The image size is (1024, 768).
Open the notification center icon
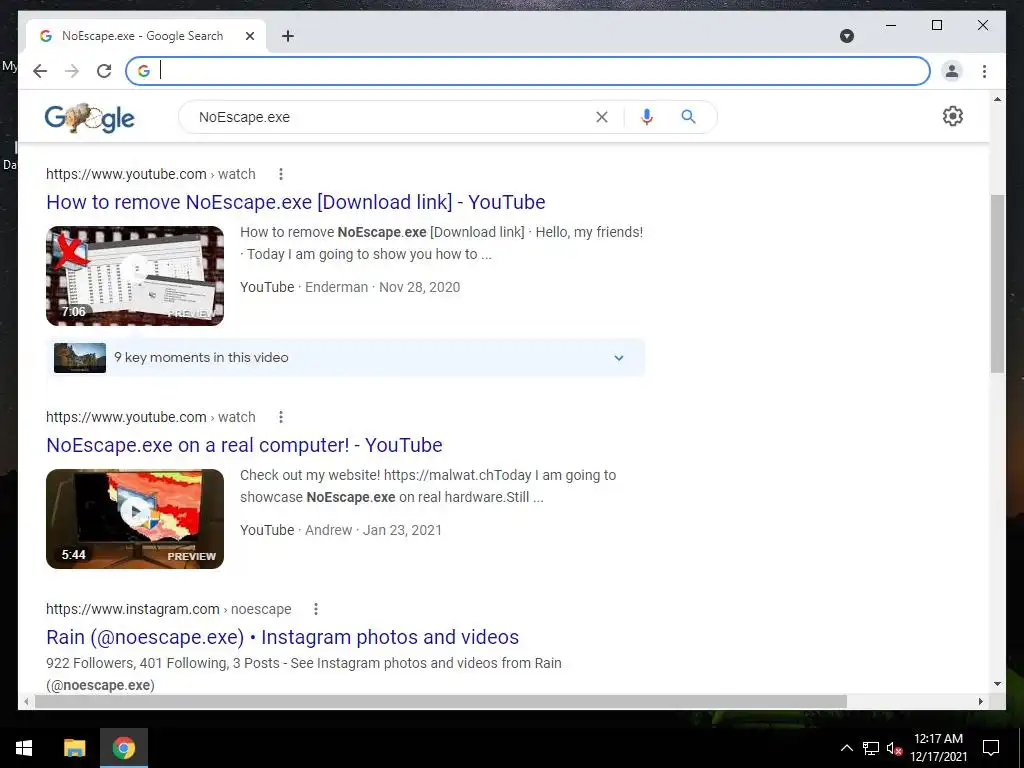point(991,748)
